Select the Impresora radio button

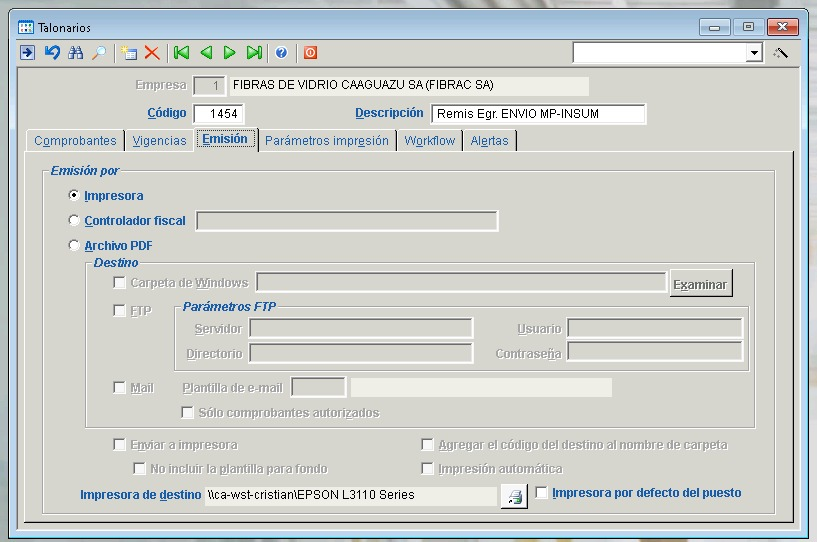pos(74,196)
